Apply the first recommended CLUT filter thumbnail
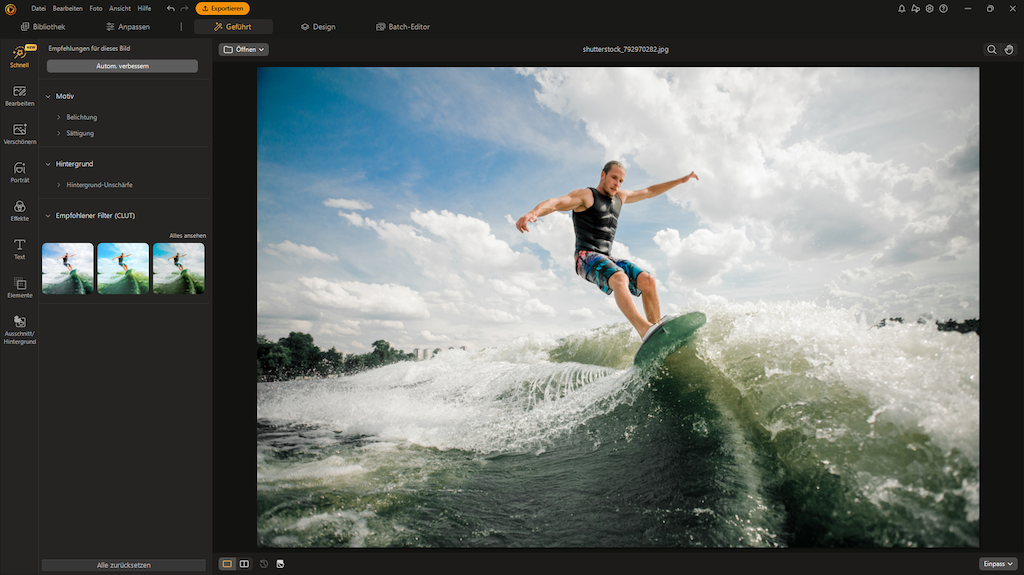This screenshot has width=1024, height=575. (68, 268)
